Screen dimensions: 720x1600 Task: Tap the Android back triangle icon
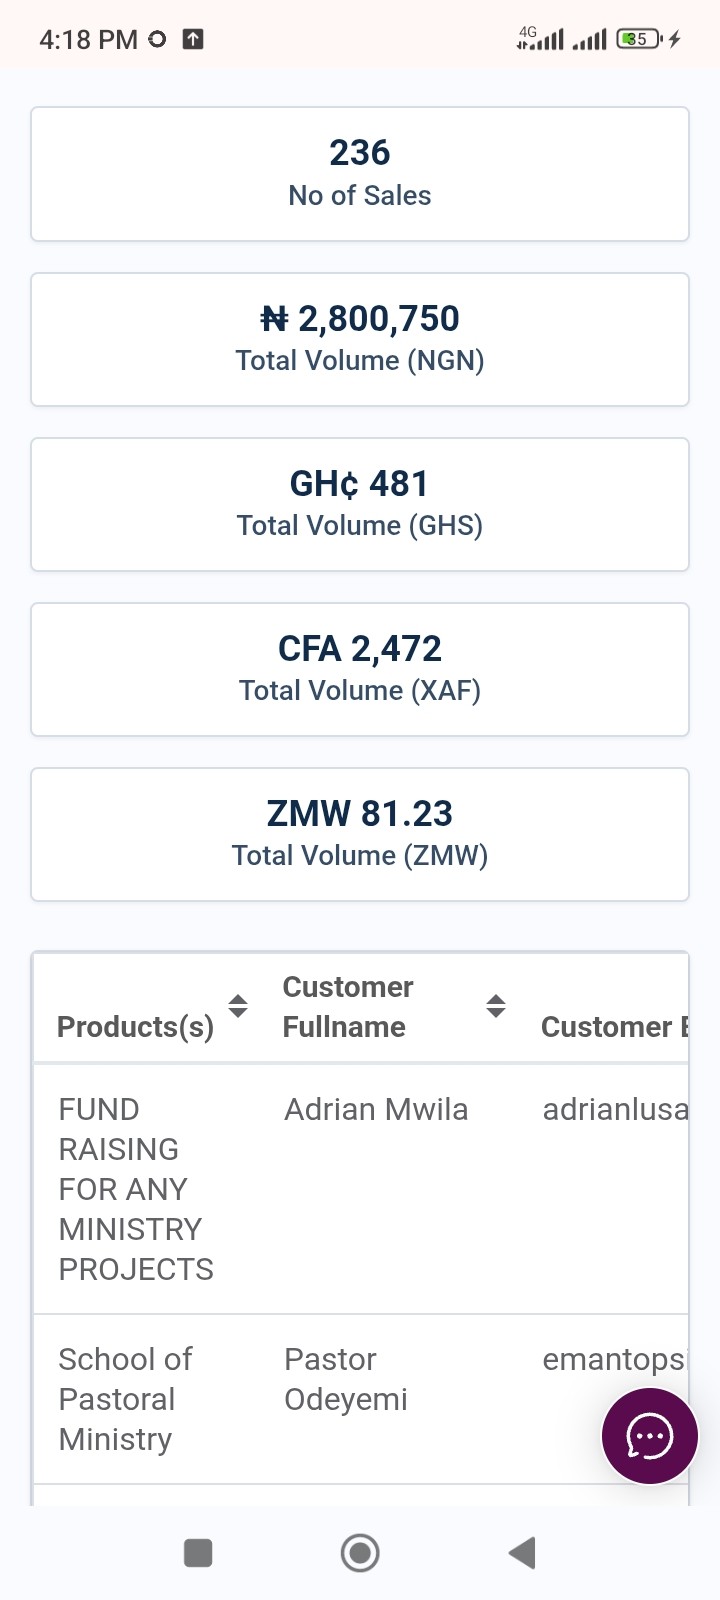[x=523, y=1553]
